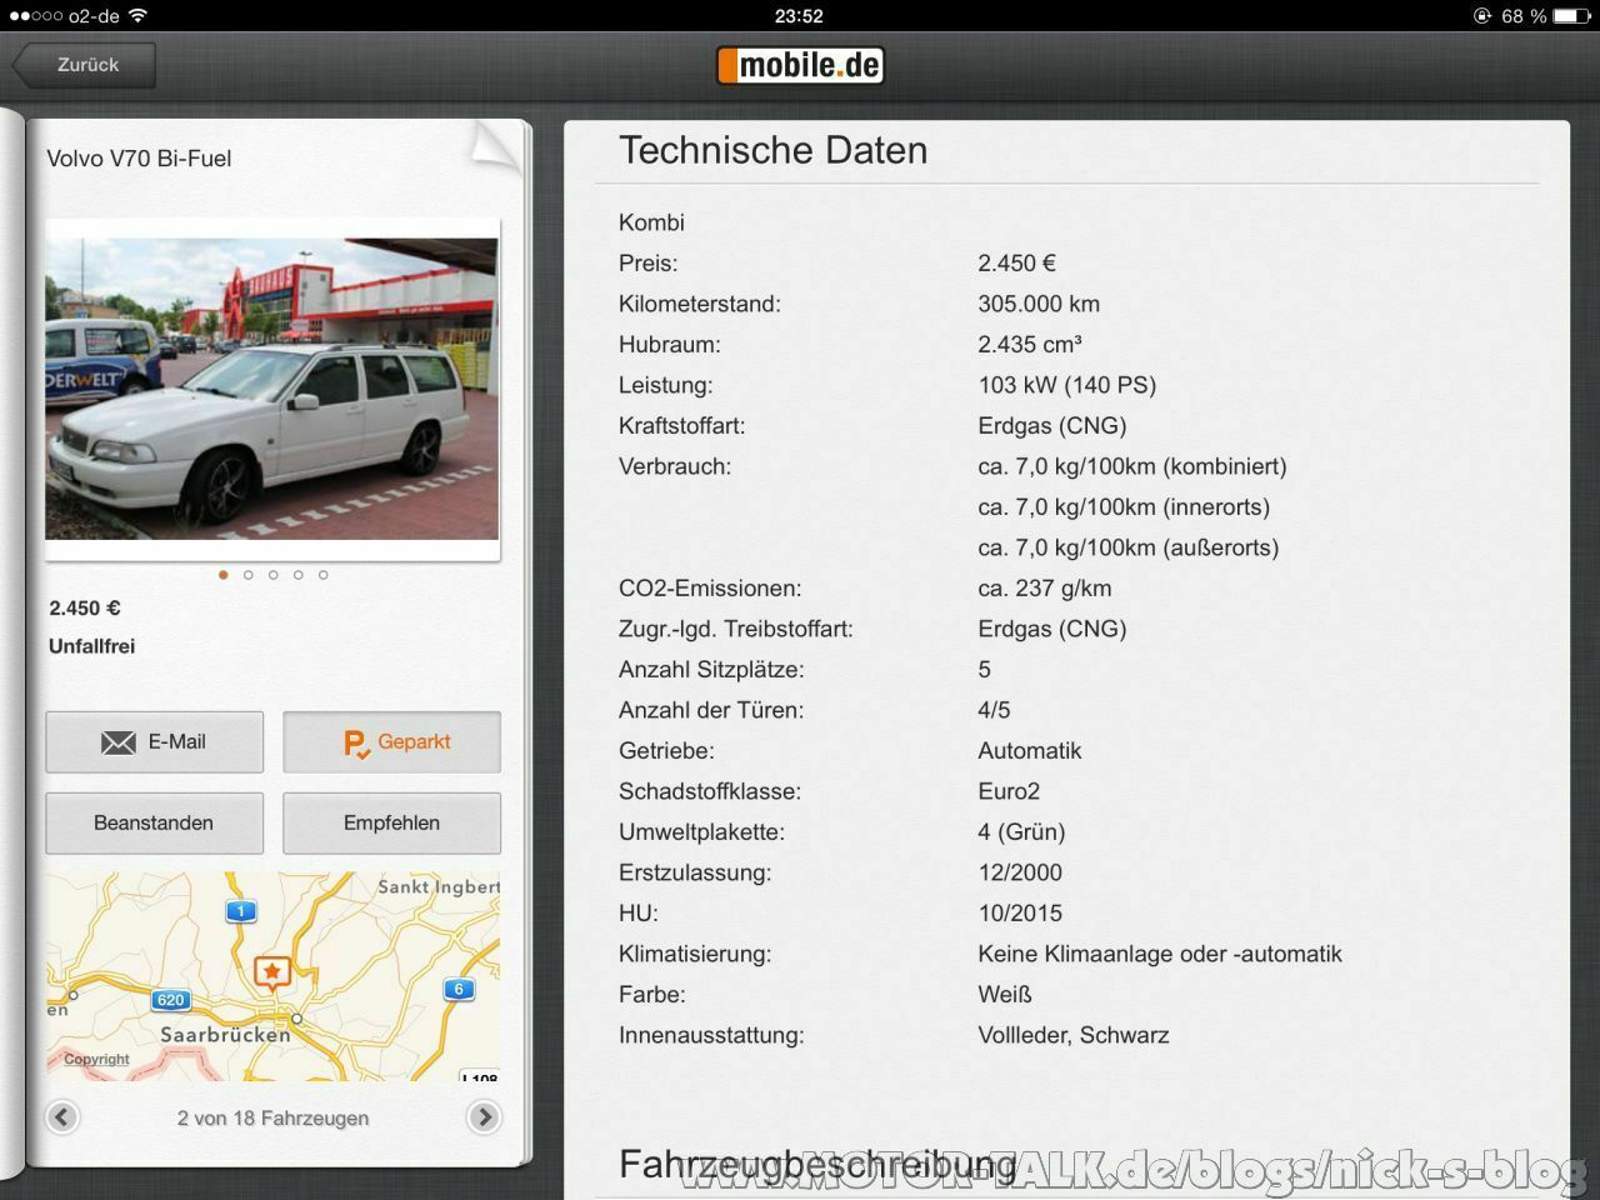
Task: Report listing with Beanstanden button
Action: click(x=154, y=823)
